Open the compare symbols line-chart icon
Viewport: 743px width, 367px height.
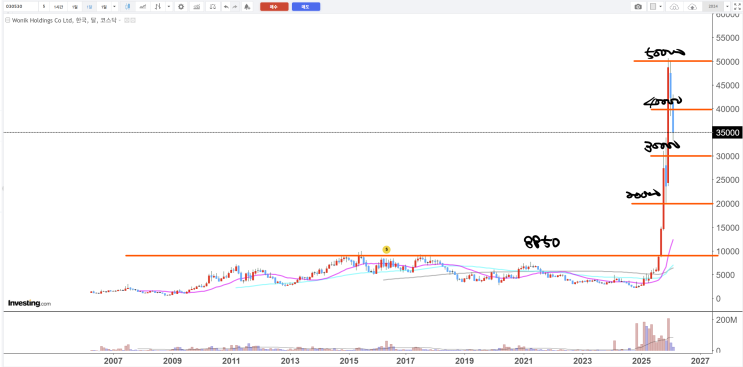[x=142, y=7]
